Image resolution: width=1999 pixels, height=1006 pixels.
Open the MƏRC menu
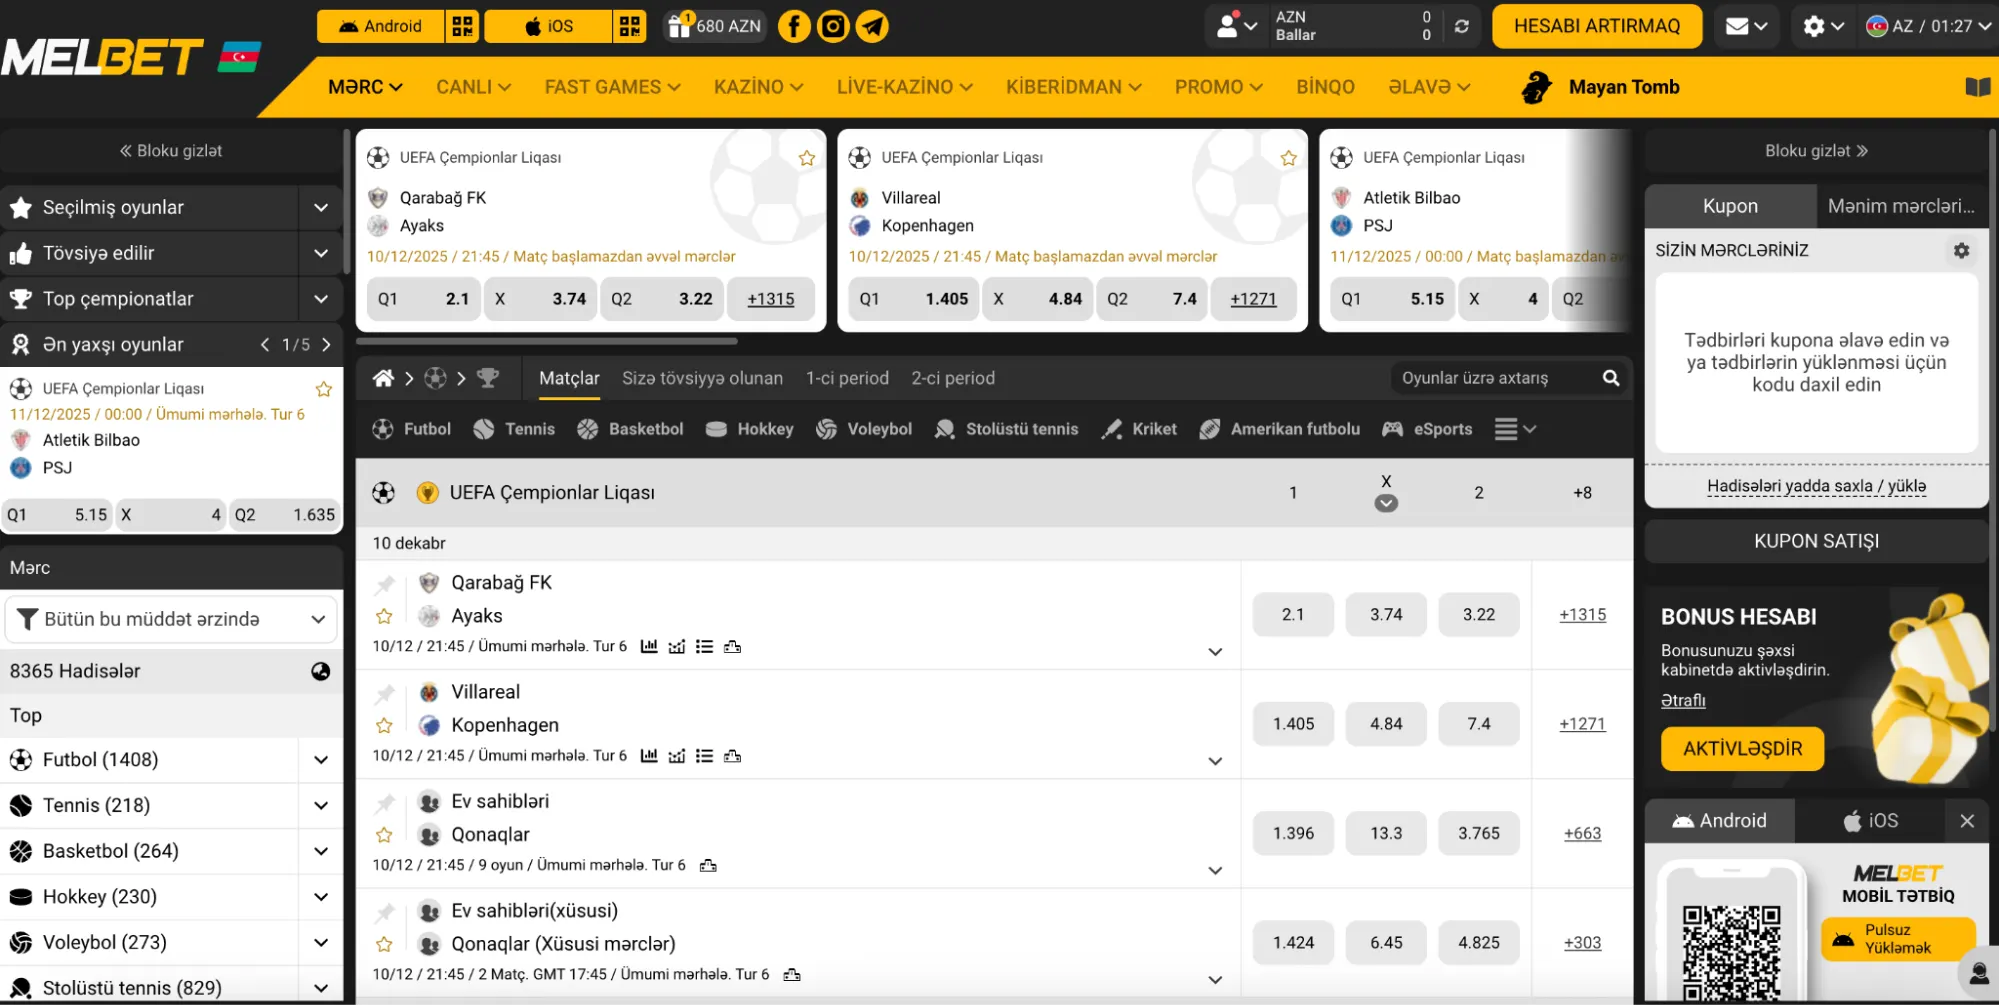365,87
